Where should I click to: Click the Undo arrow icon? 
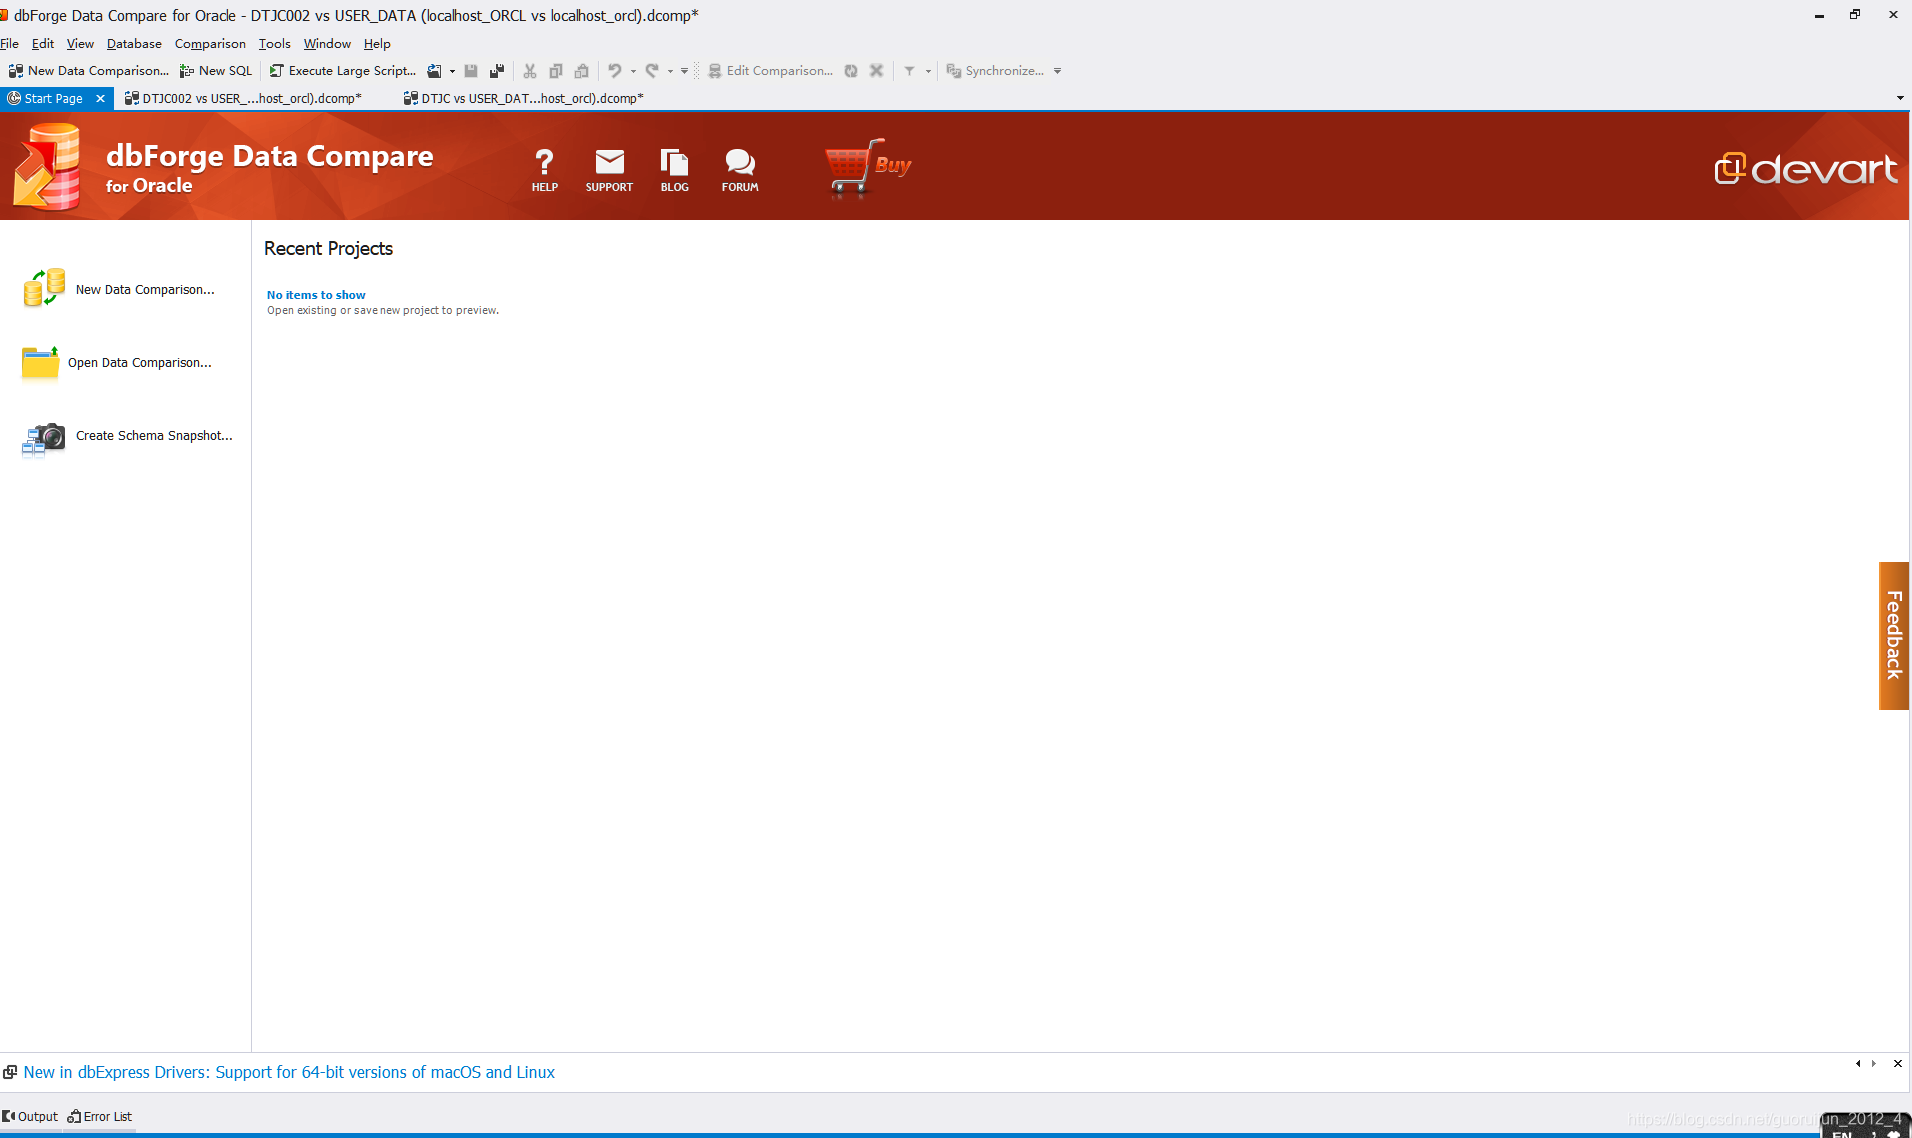coord(615,71)
